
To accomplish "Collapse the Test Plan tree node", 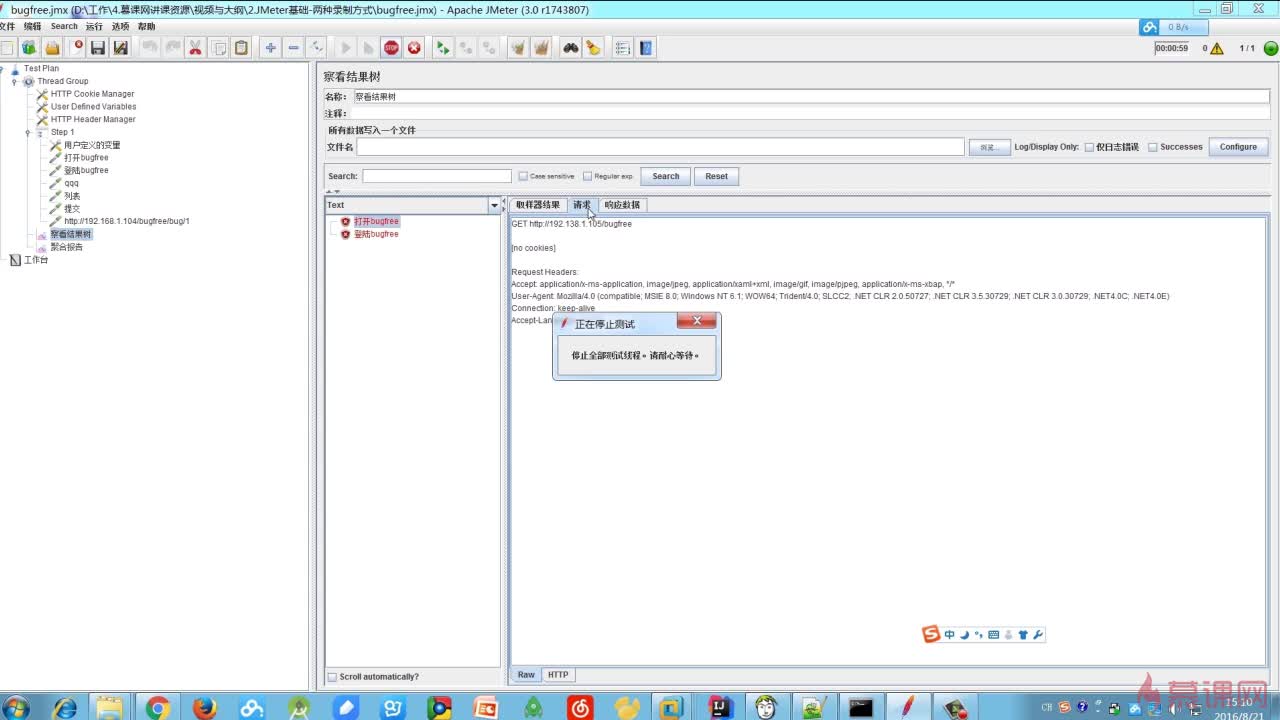I will click(3, 69).
